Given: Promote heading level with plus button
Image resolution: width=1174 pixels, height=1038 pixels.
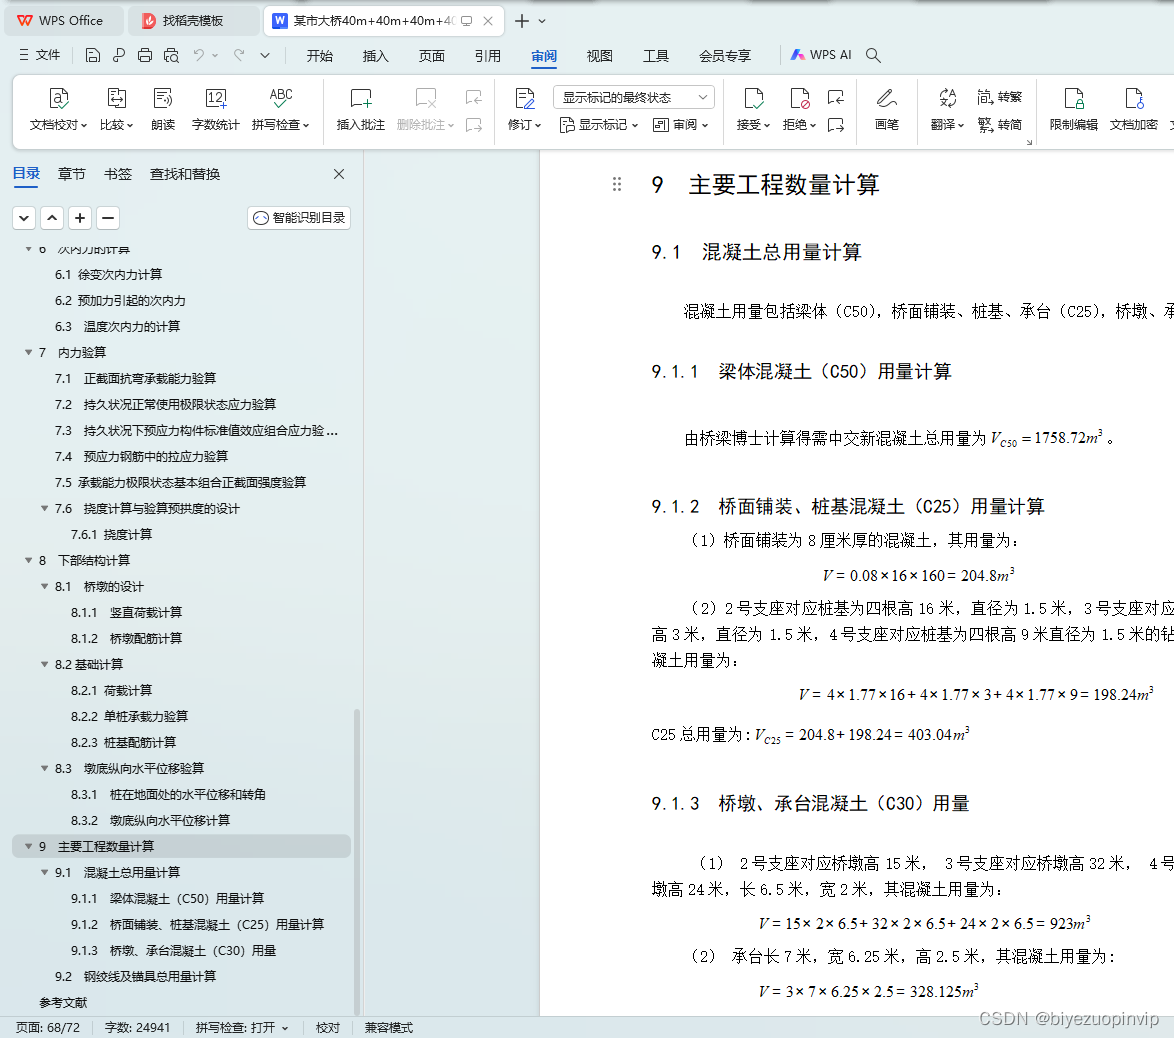Looking at the screenshot, I should pyautogui.click(x=80, y=218).
